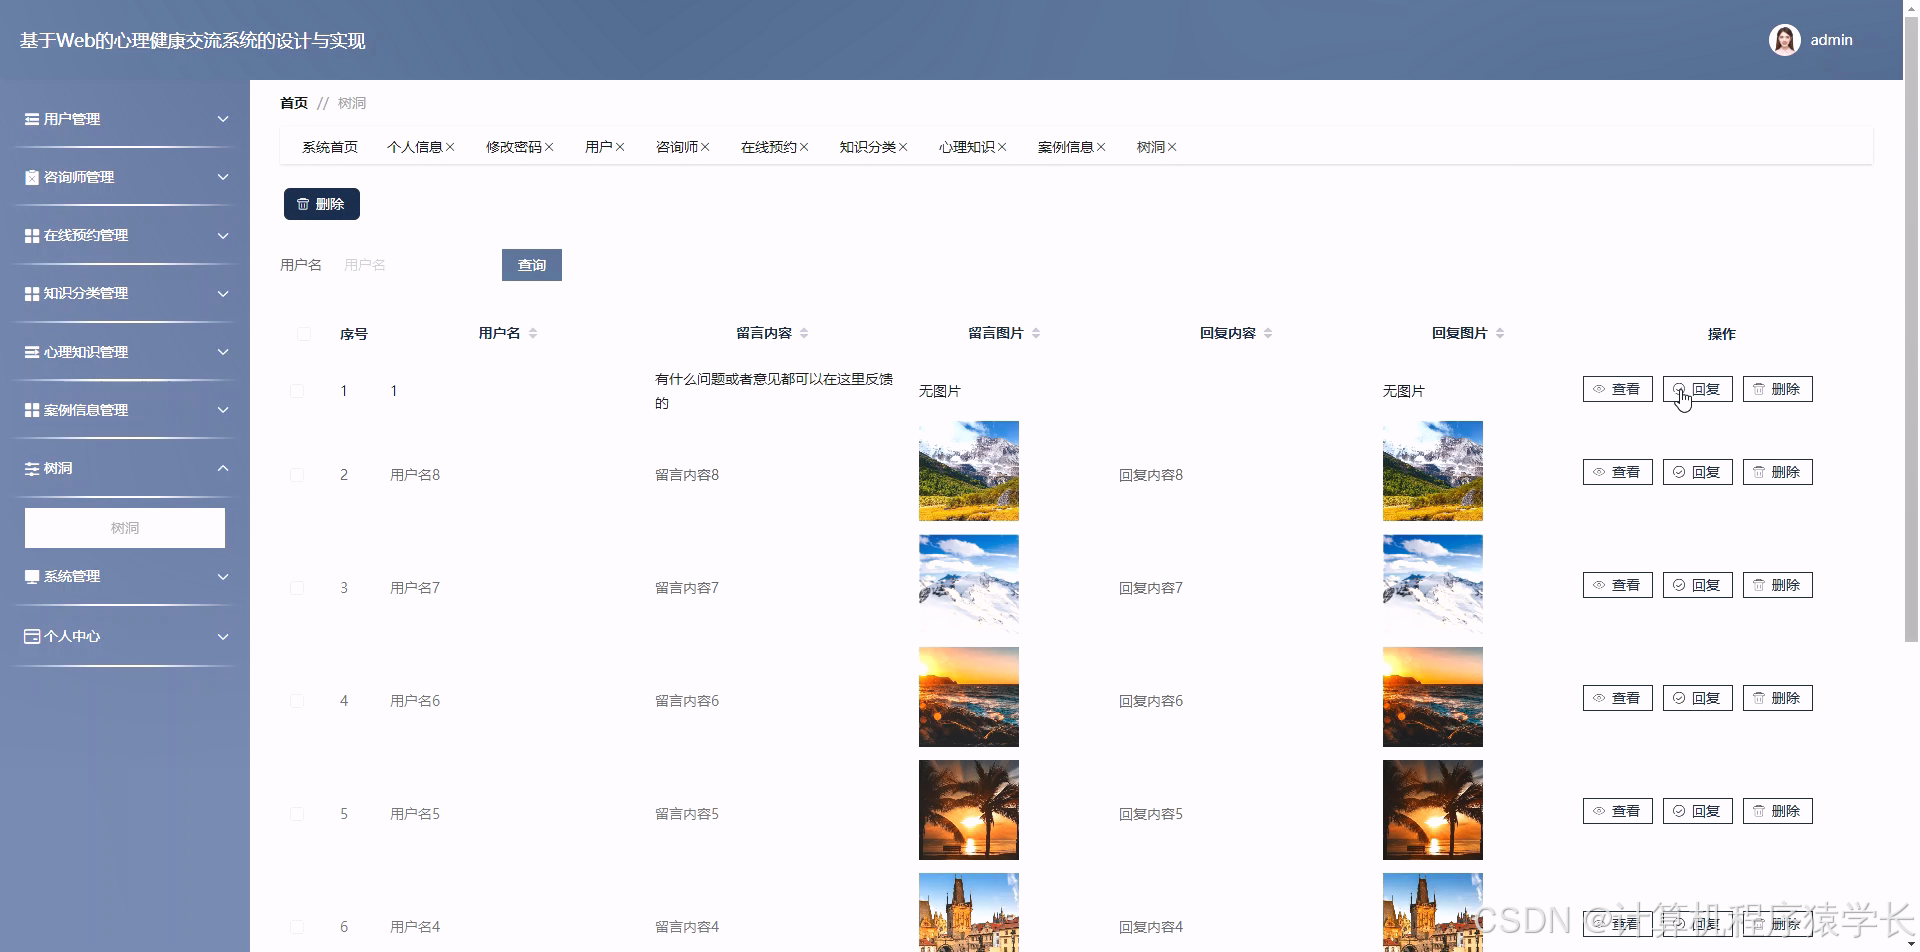Check the row for 用户名6
This screenshot has width=1920, height=952.
297,701
